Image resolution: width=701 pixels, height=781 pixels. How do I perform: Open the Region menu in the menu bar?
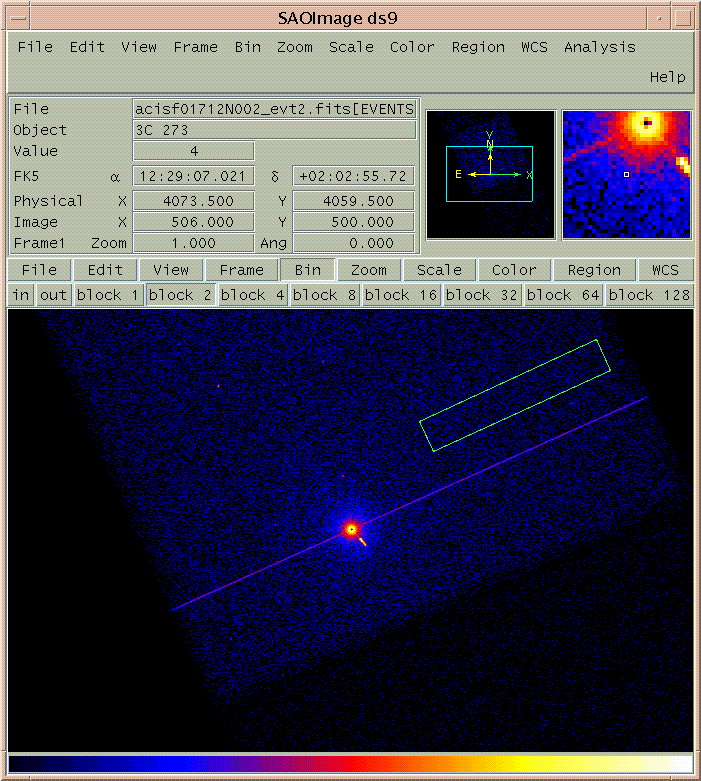pyautogui.click(x=478, y=47)
